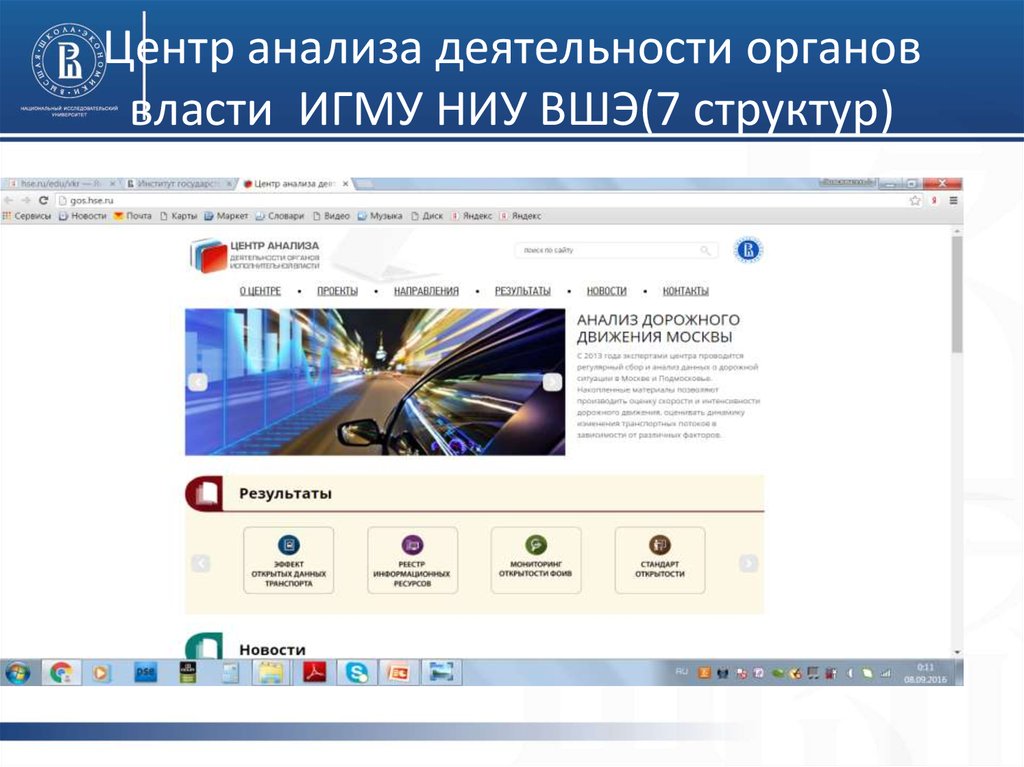
Task: Open the Результаты section red book icon
Action: [204, 492]
